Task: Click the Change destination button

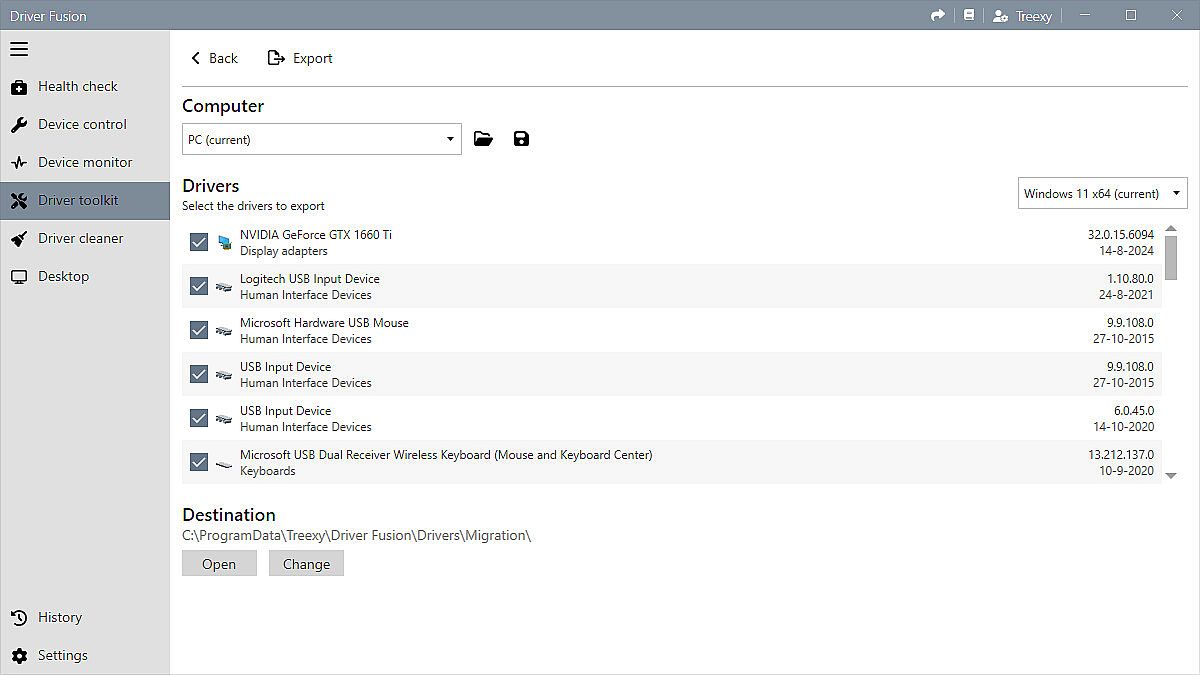Action: tap(306, 564)
